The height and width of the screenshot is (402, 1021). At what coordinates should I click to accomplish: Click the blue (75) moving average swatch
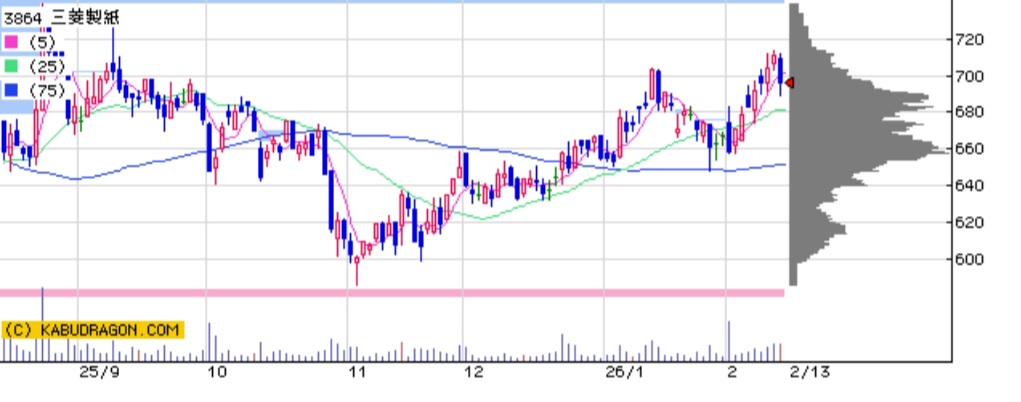[x=10, y=90]
